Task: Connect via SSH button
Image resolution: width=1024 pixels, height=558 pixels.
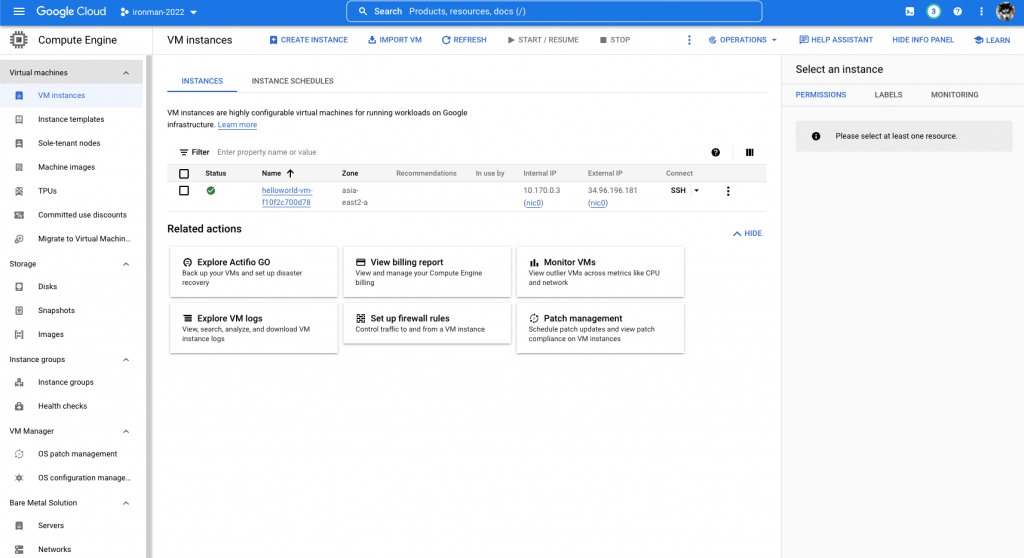Action: (x=678, y=191)
